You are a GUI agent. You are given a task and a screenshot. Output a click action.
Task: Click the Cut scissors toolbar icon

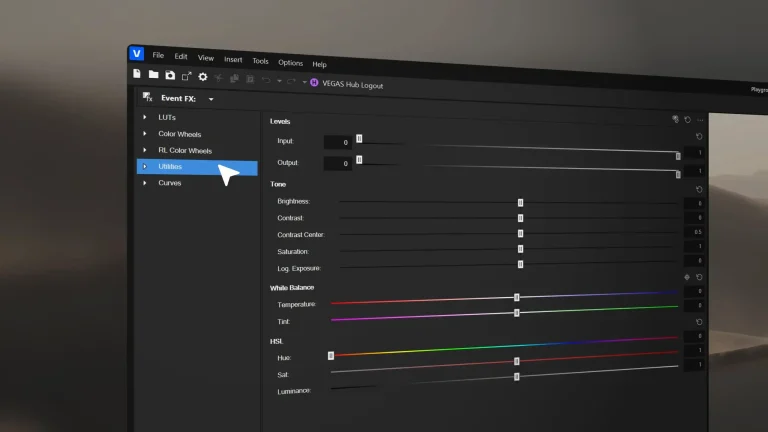[x=218, y=78]
